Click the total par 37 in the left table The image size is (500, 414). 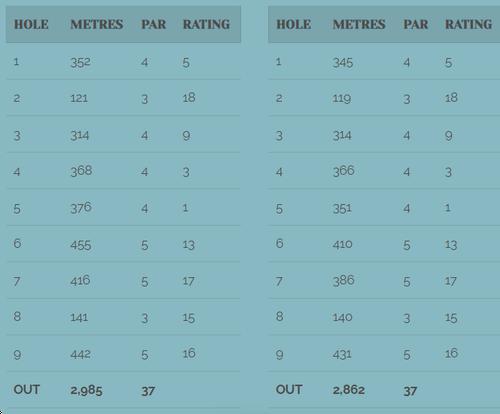click(148, 391)
